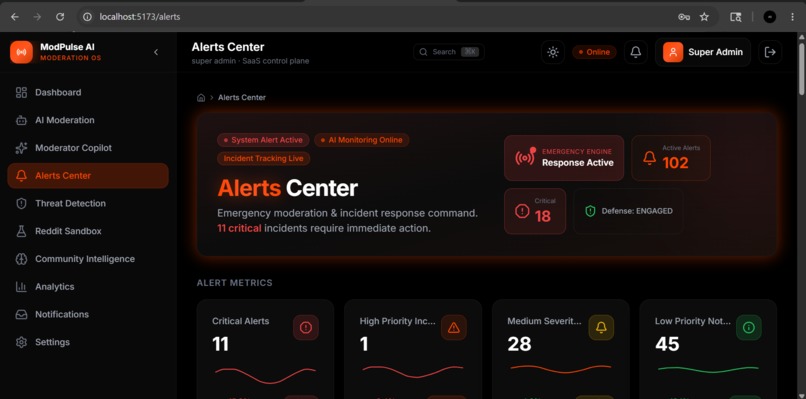The image size is (806, 399).
Task: Click the '11 critical' highlighted text
Action: (239, 228)
